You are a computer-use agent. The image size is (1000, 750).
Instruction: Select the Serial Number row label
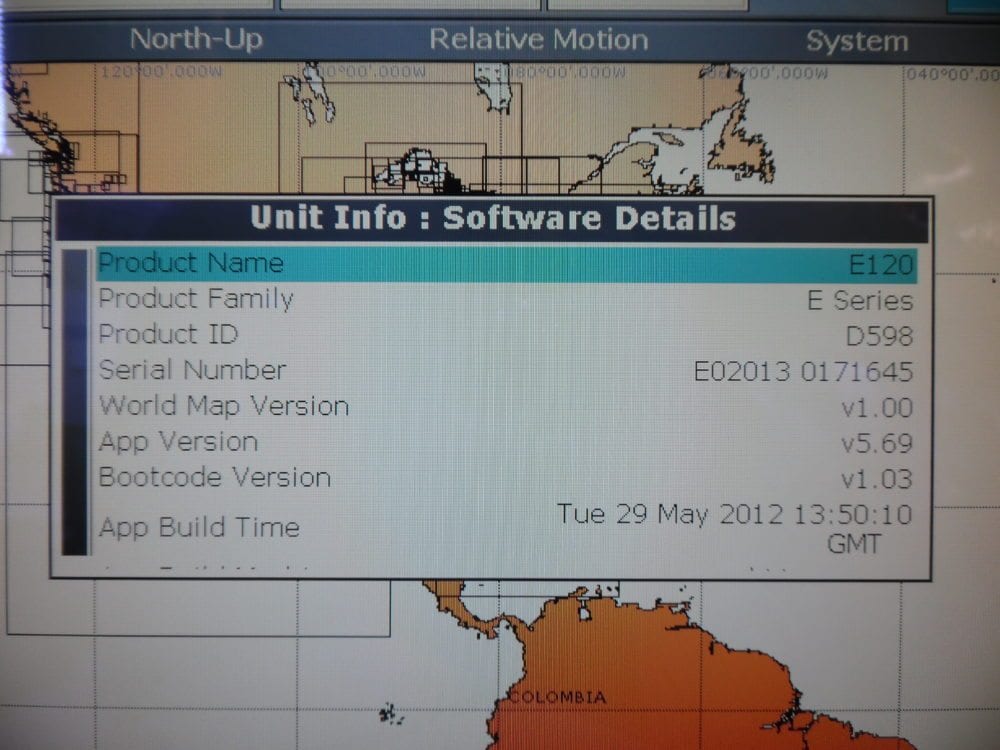(x=192, y=370)
